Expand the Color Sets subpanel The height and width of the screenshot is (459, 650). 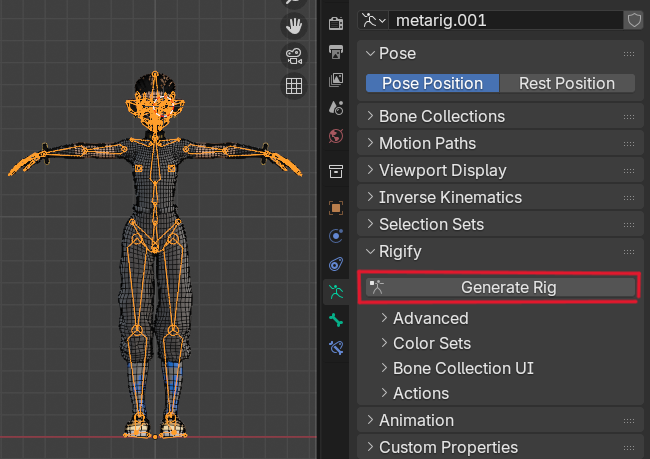430,343
